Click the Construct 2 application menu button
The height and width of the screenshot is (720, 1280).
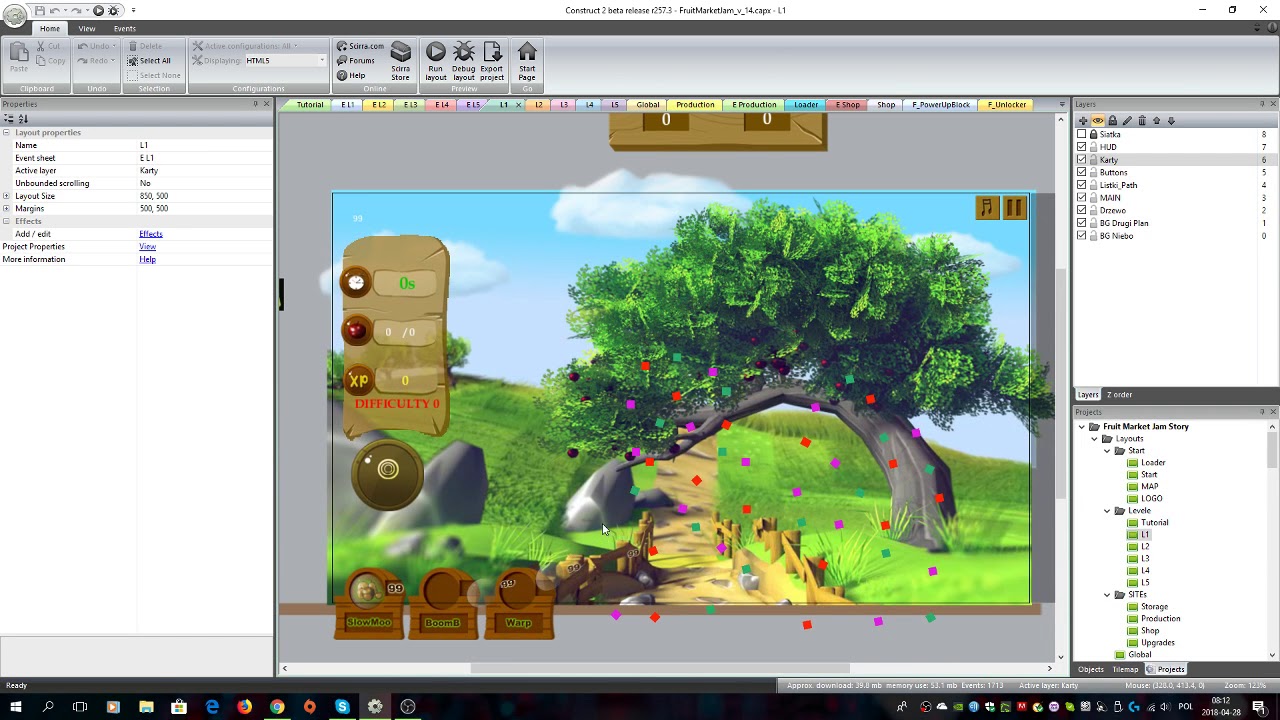(x=14, y=14)
